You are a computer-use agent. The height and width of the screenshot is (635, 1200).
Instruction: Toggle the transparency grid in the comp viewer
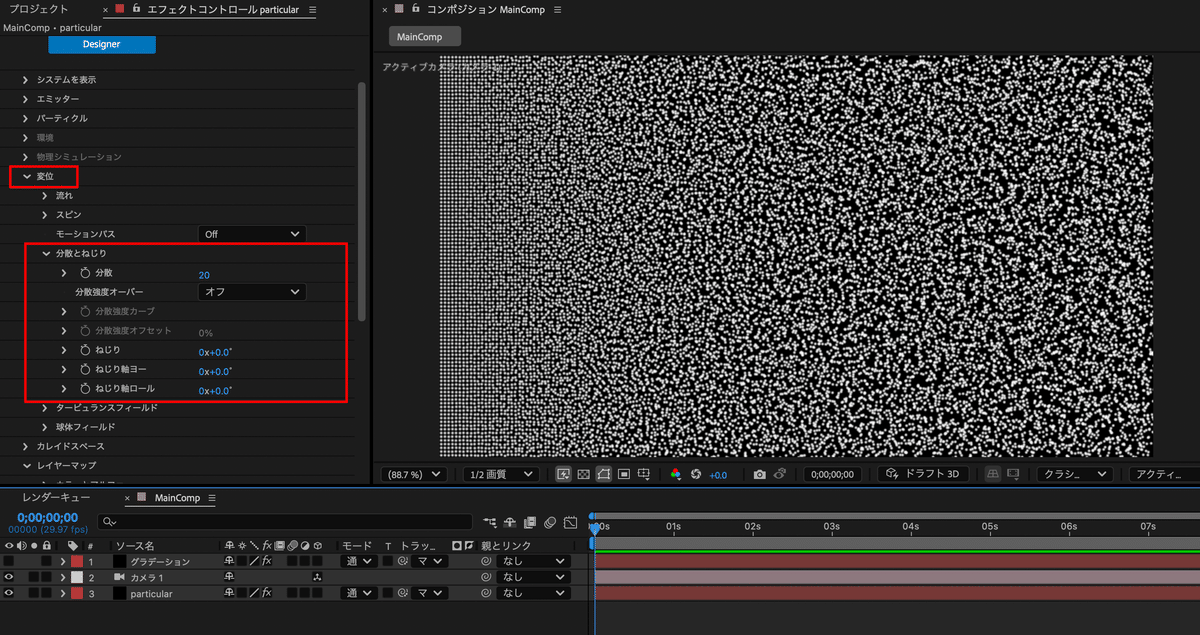[x=583, y=474]
